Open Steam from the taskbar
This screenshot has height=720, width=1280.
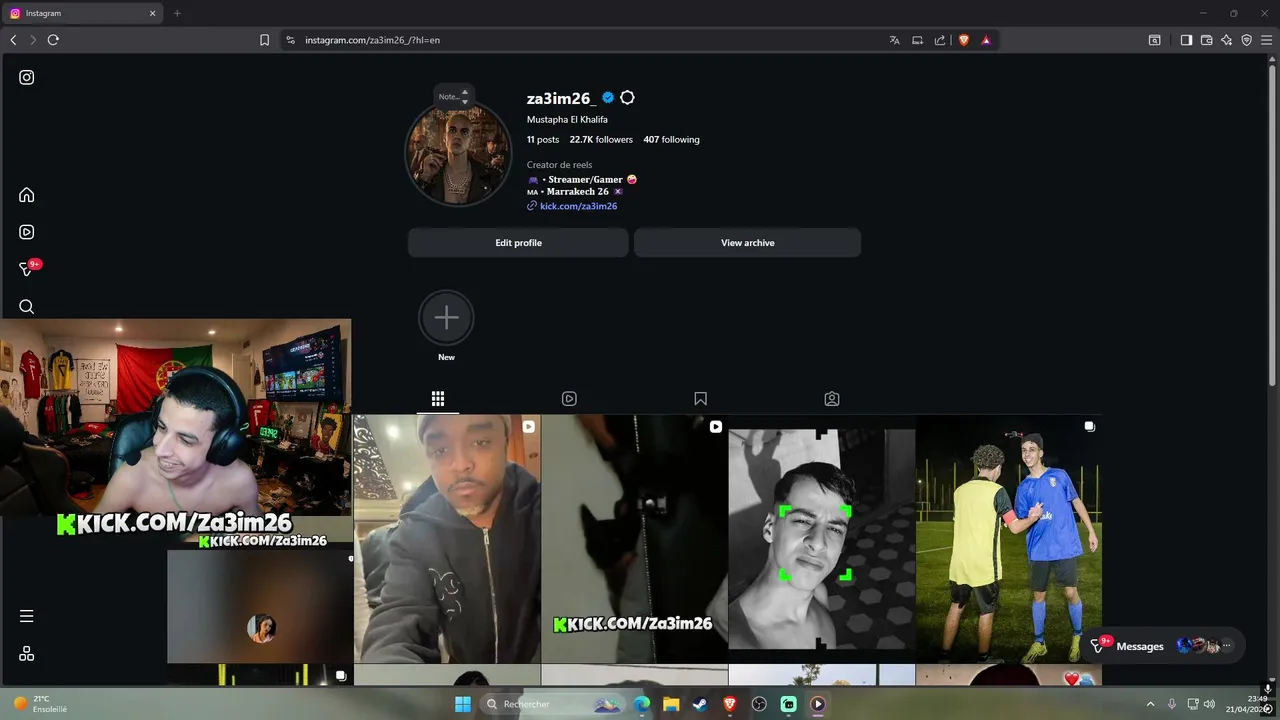(700, 704)
